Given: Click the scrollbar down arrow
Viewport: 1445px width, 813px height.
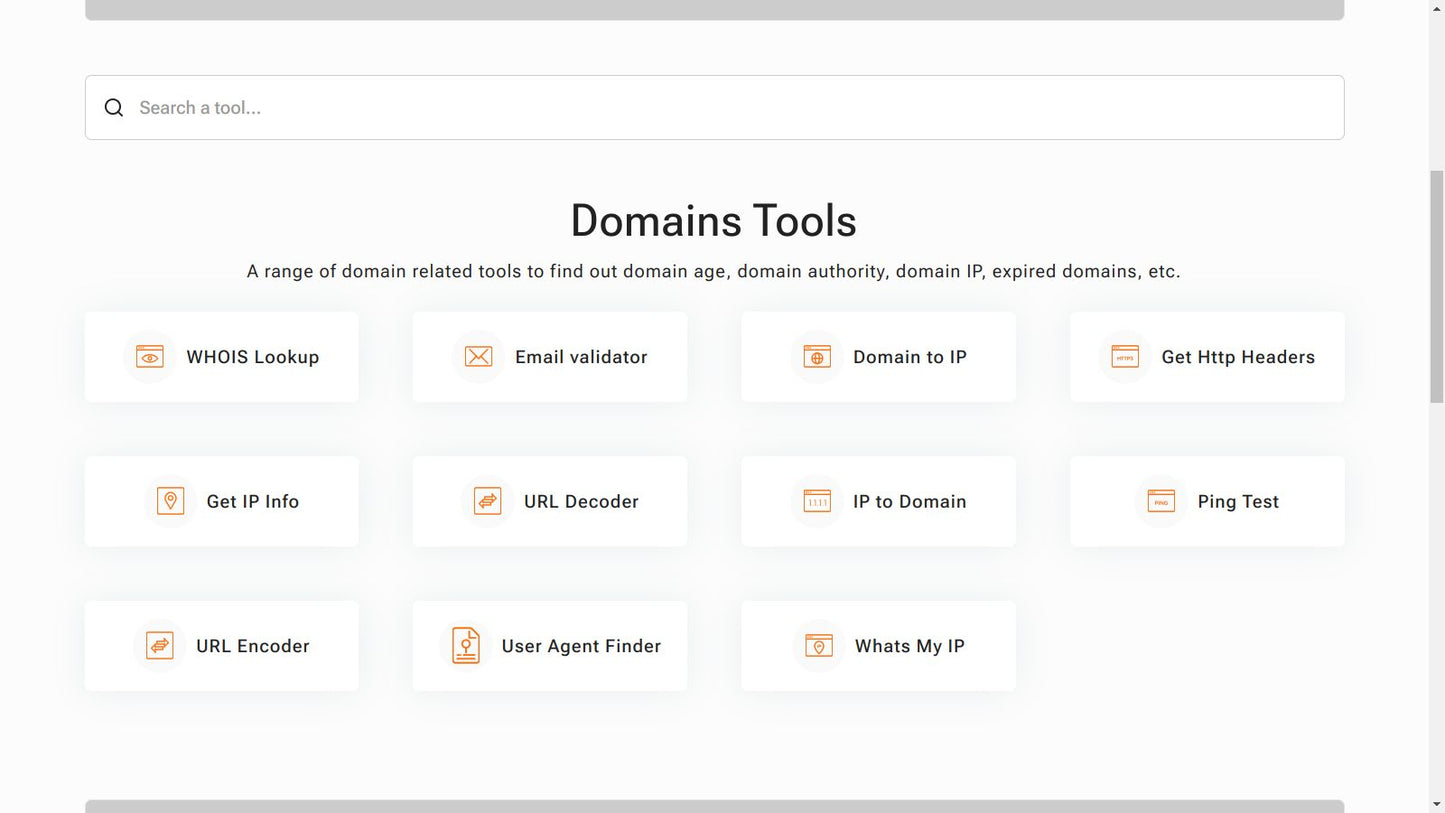Looking at the screenshot, I should click(x=1437, y=804).
